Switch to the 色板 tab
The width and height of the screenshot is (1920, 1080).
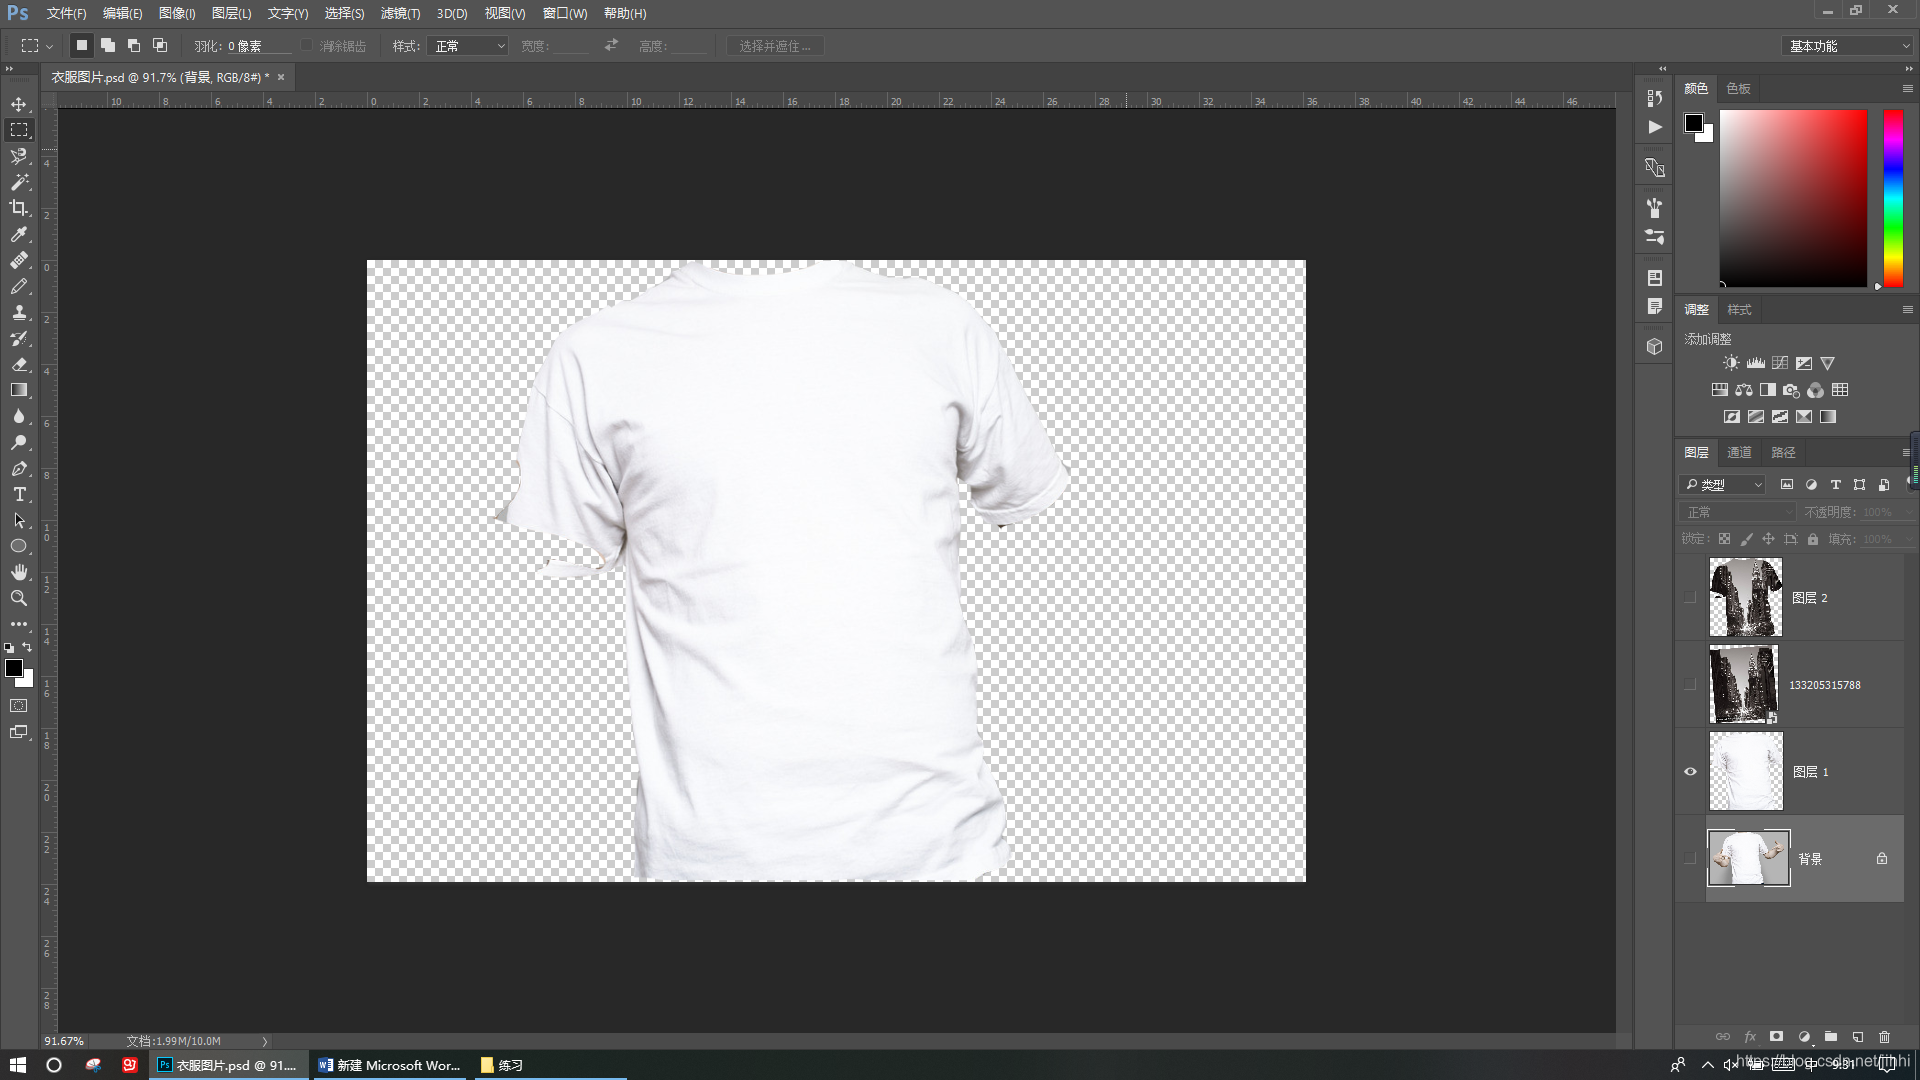pos(1738,89)
